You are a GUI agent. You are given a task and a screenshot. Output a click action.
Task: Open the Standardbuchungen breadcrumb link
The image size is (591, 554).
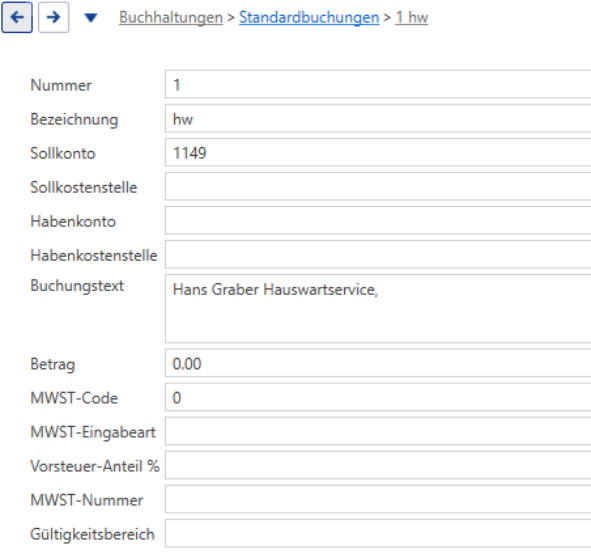pyautogui.click(x=309, y=17)
